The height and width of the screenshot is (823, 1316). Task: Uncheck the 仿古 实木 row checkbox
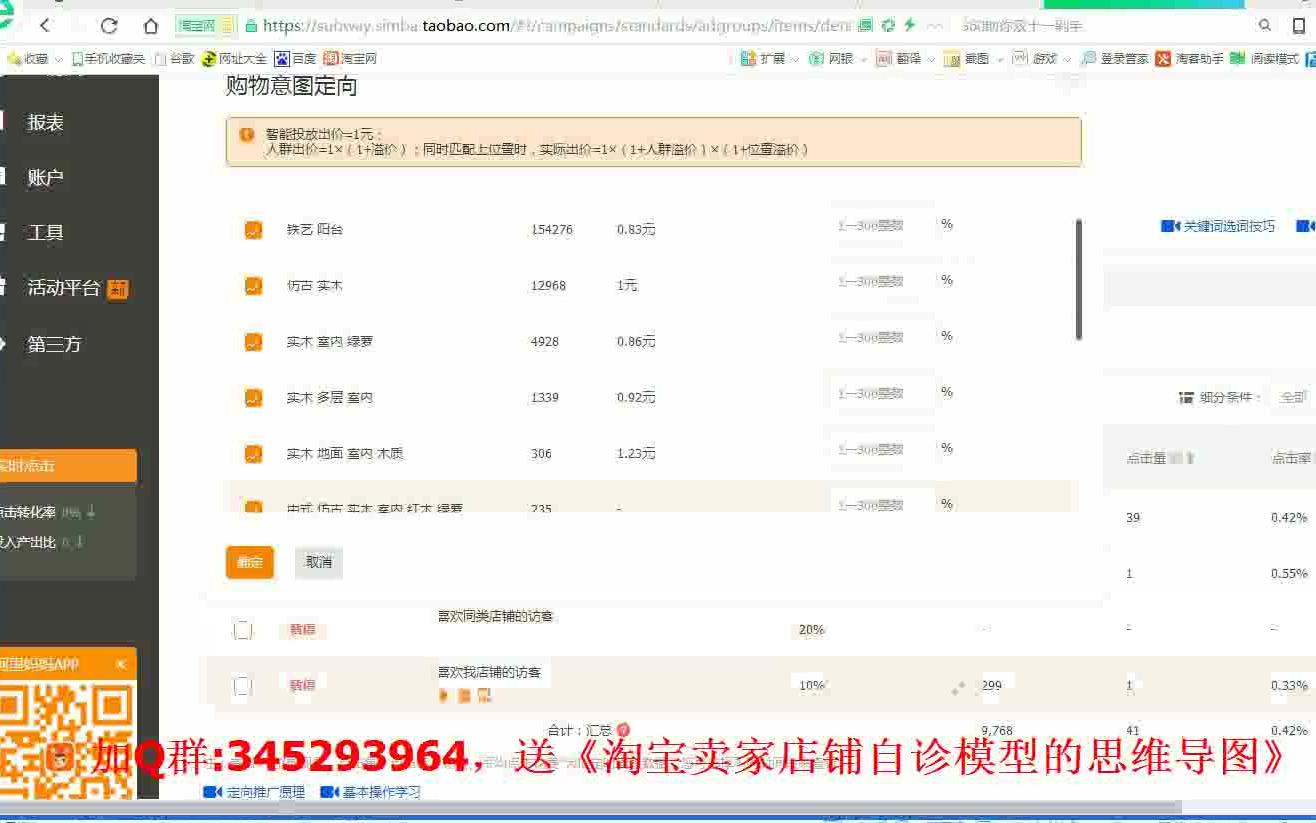pos(254,286)
